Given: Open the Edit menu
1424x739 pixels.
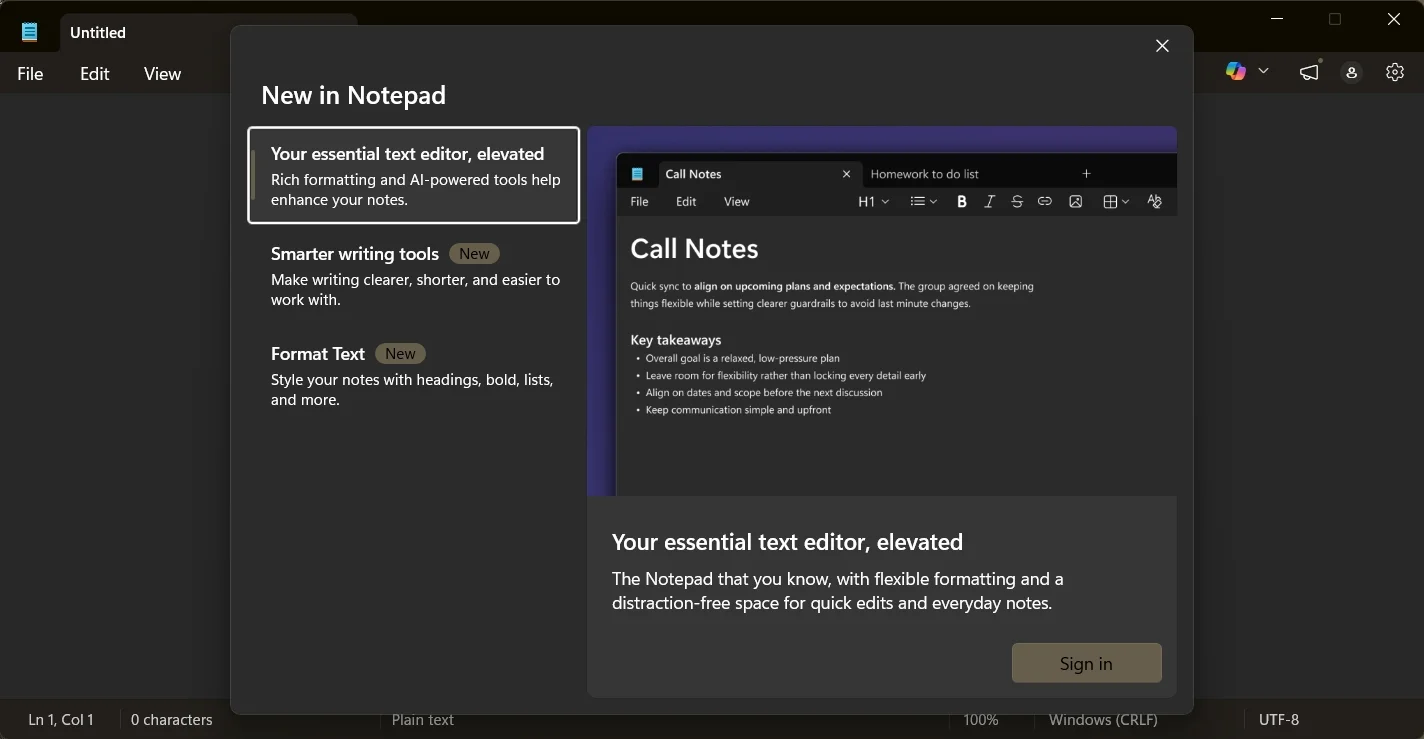Looking at the screenshot, I should 95,73.
